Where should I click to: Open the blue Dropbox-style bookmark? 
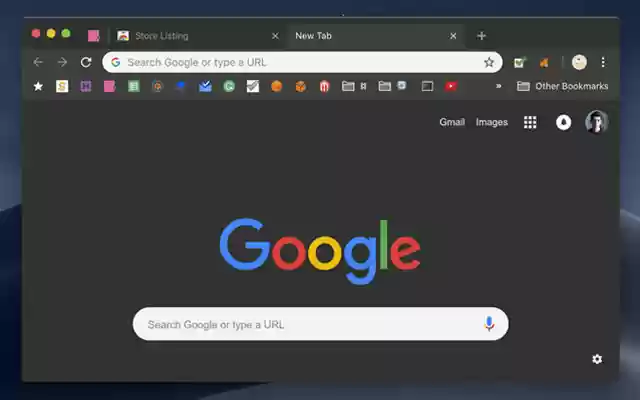181,86
